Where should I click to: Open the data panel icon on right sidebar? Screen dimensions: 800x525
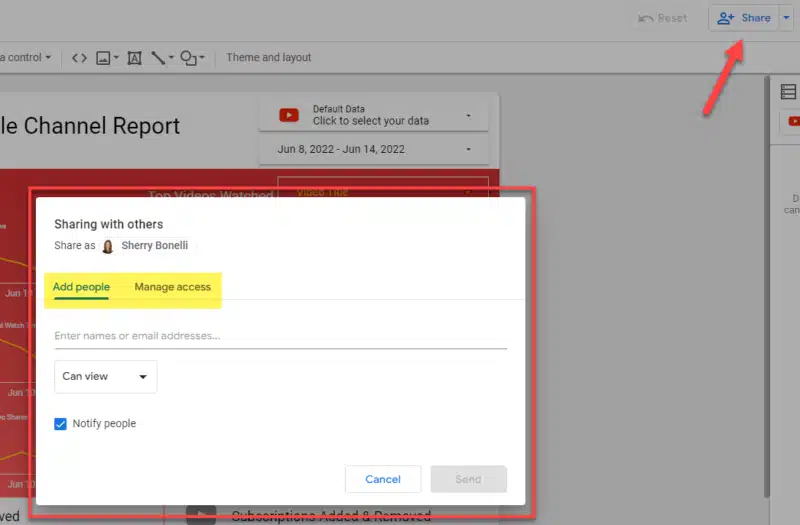pos(788,92)
